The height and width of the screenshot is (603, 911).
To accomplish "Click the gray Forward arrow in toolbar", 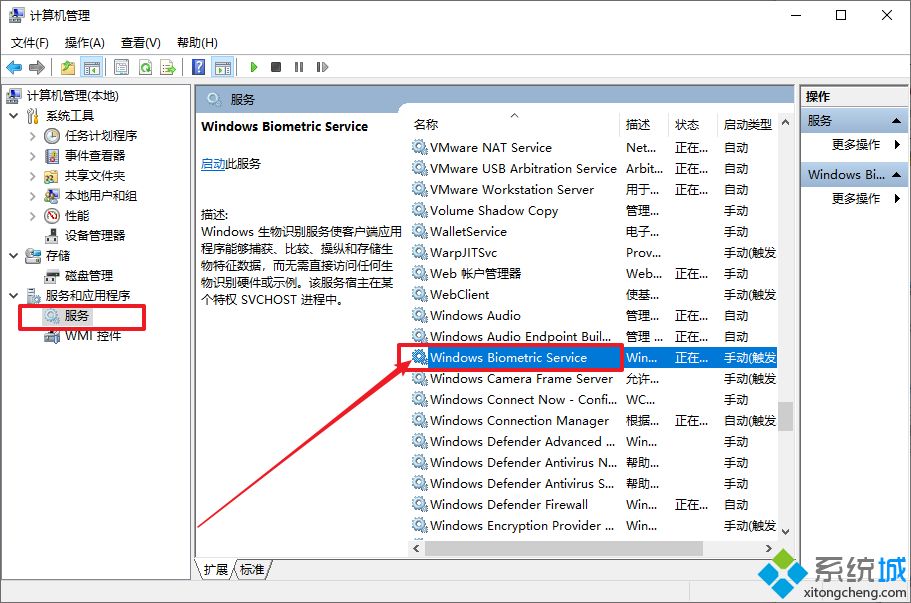I will (37, 67).
